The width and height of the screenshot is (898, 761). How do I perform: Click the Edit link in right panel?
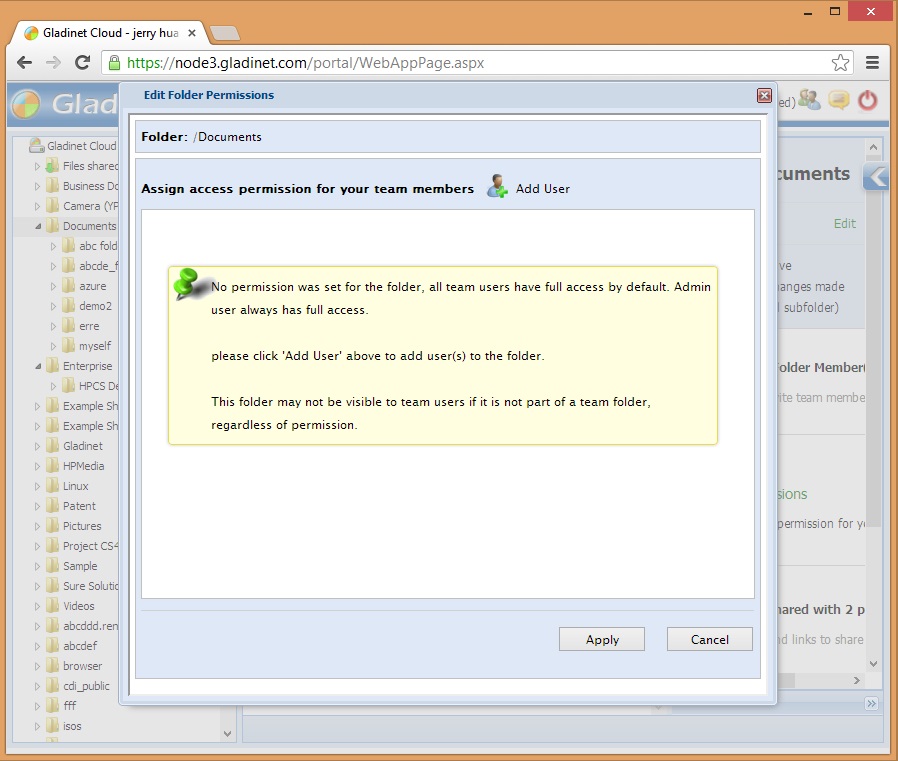tap(844, 224)
